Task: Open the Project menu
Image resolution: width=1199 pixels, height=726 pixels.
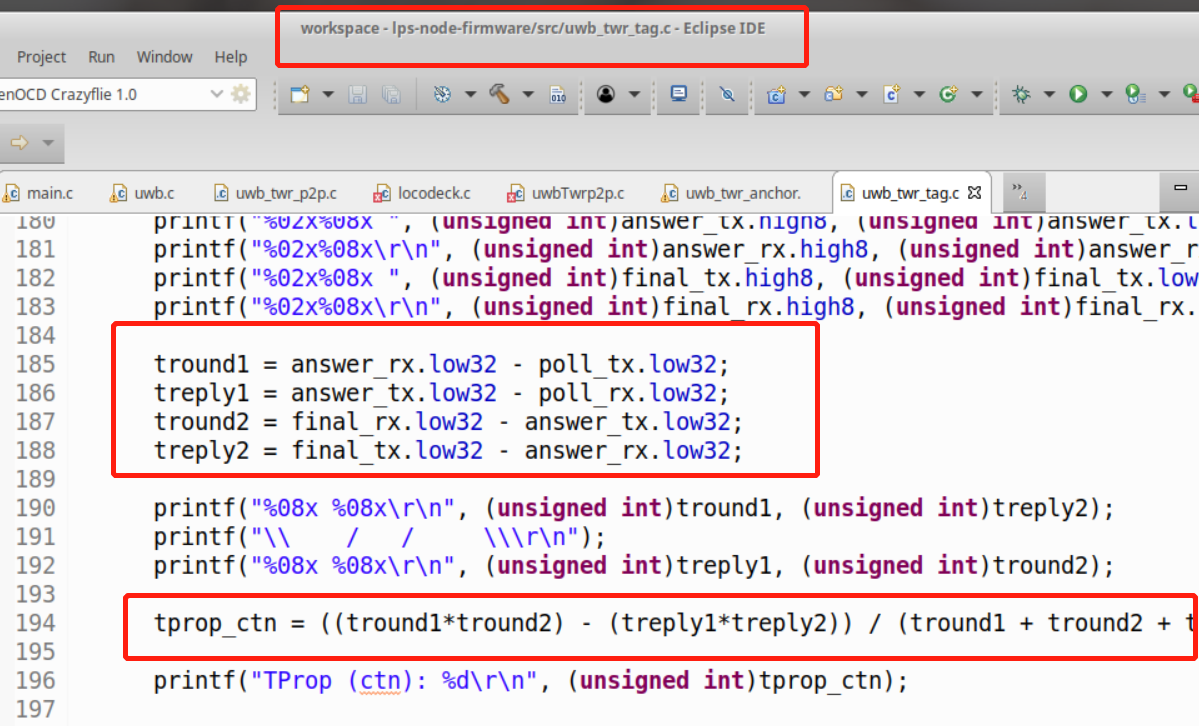Action: [41, 57]
